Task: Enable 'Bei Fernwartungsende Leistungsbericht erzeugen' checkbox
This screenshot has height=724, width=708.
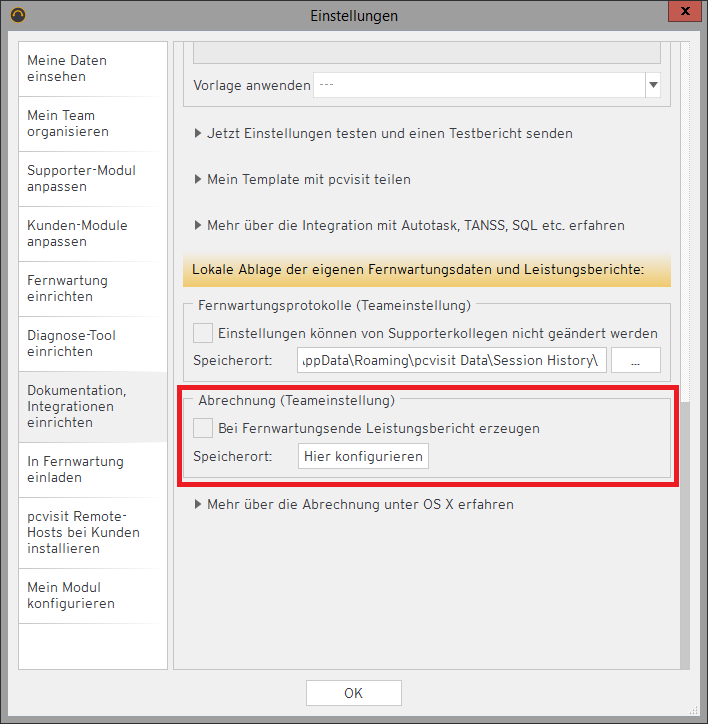Action: [203, 428]
